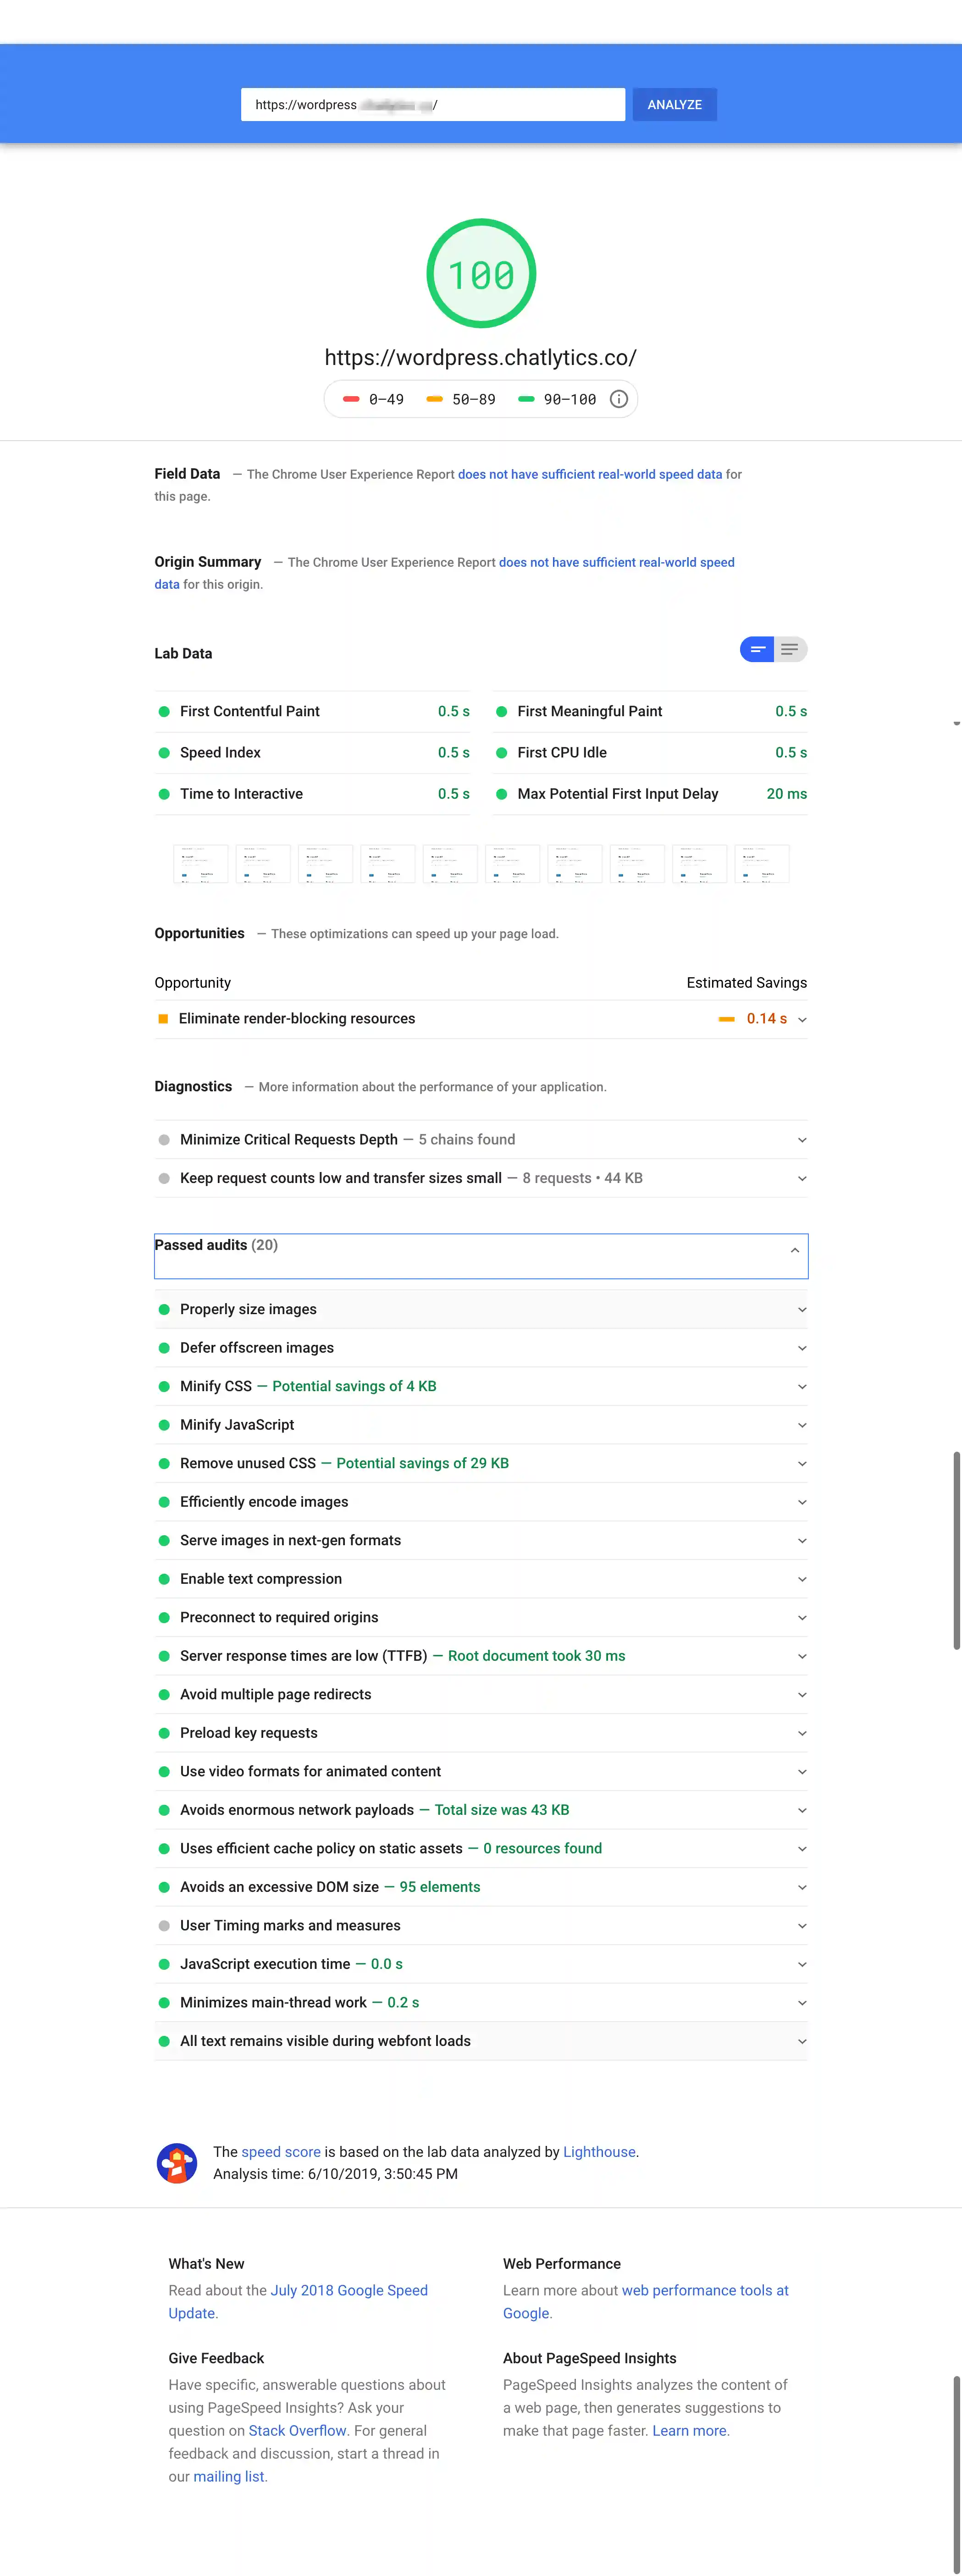Viewport: 962px width, 2576px height.
Task: Click the first filmstrip screenshot thumbnail
Action: [200, 863]
